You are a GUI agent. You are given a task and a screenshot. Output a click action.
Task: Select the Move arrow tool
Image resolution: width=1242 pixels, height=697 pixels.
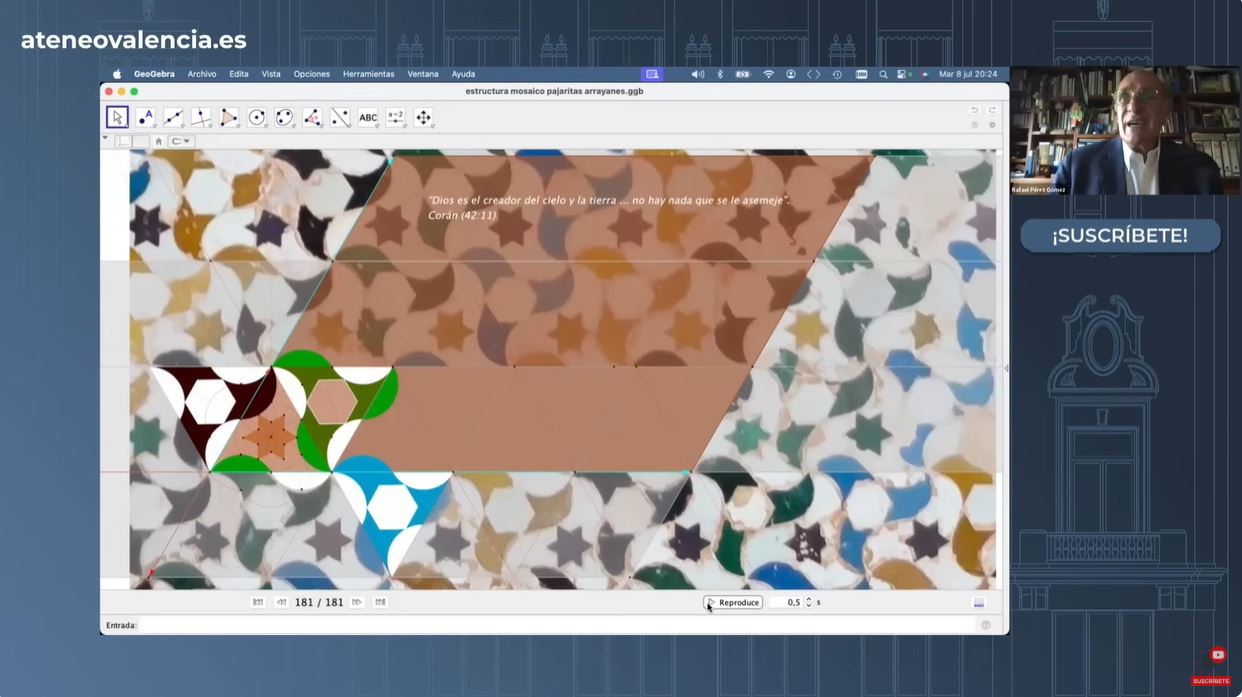pyautogui.click(x=117, y=117)
